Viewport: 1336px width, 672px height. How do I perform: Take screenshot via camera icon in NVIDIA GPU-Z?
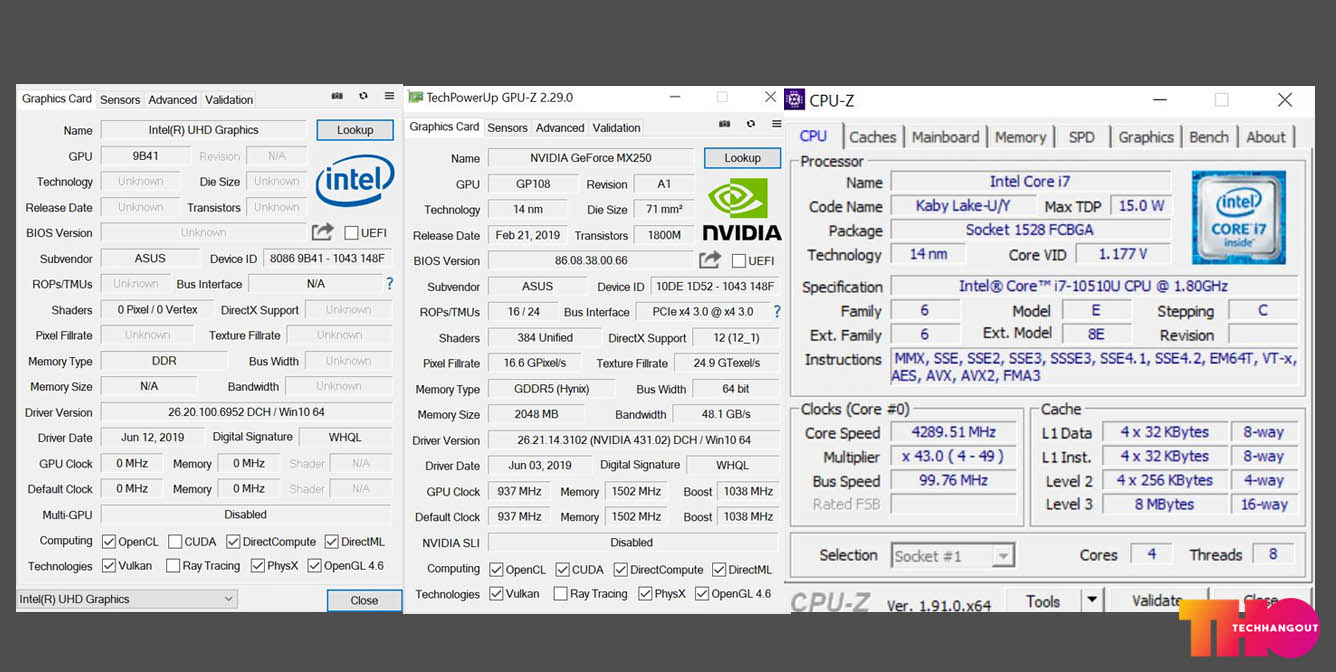pos(724,124)
